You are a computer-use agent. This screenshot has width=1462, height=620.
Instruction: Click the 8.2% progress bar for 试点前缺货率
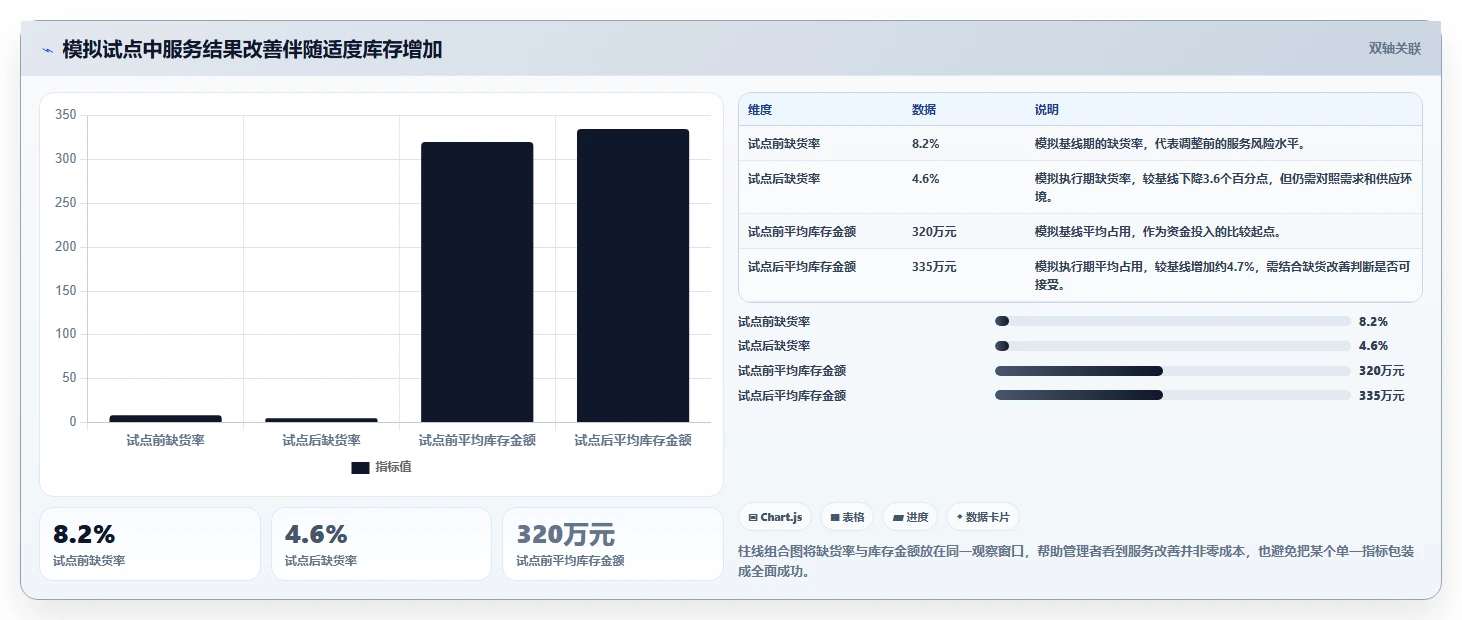coord(1173,321)
